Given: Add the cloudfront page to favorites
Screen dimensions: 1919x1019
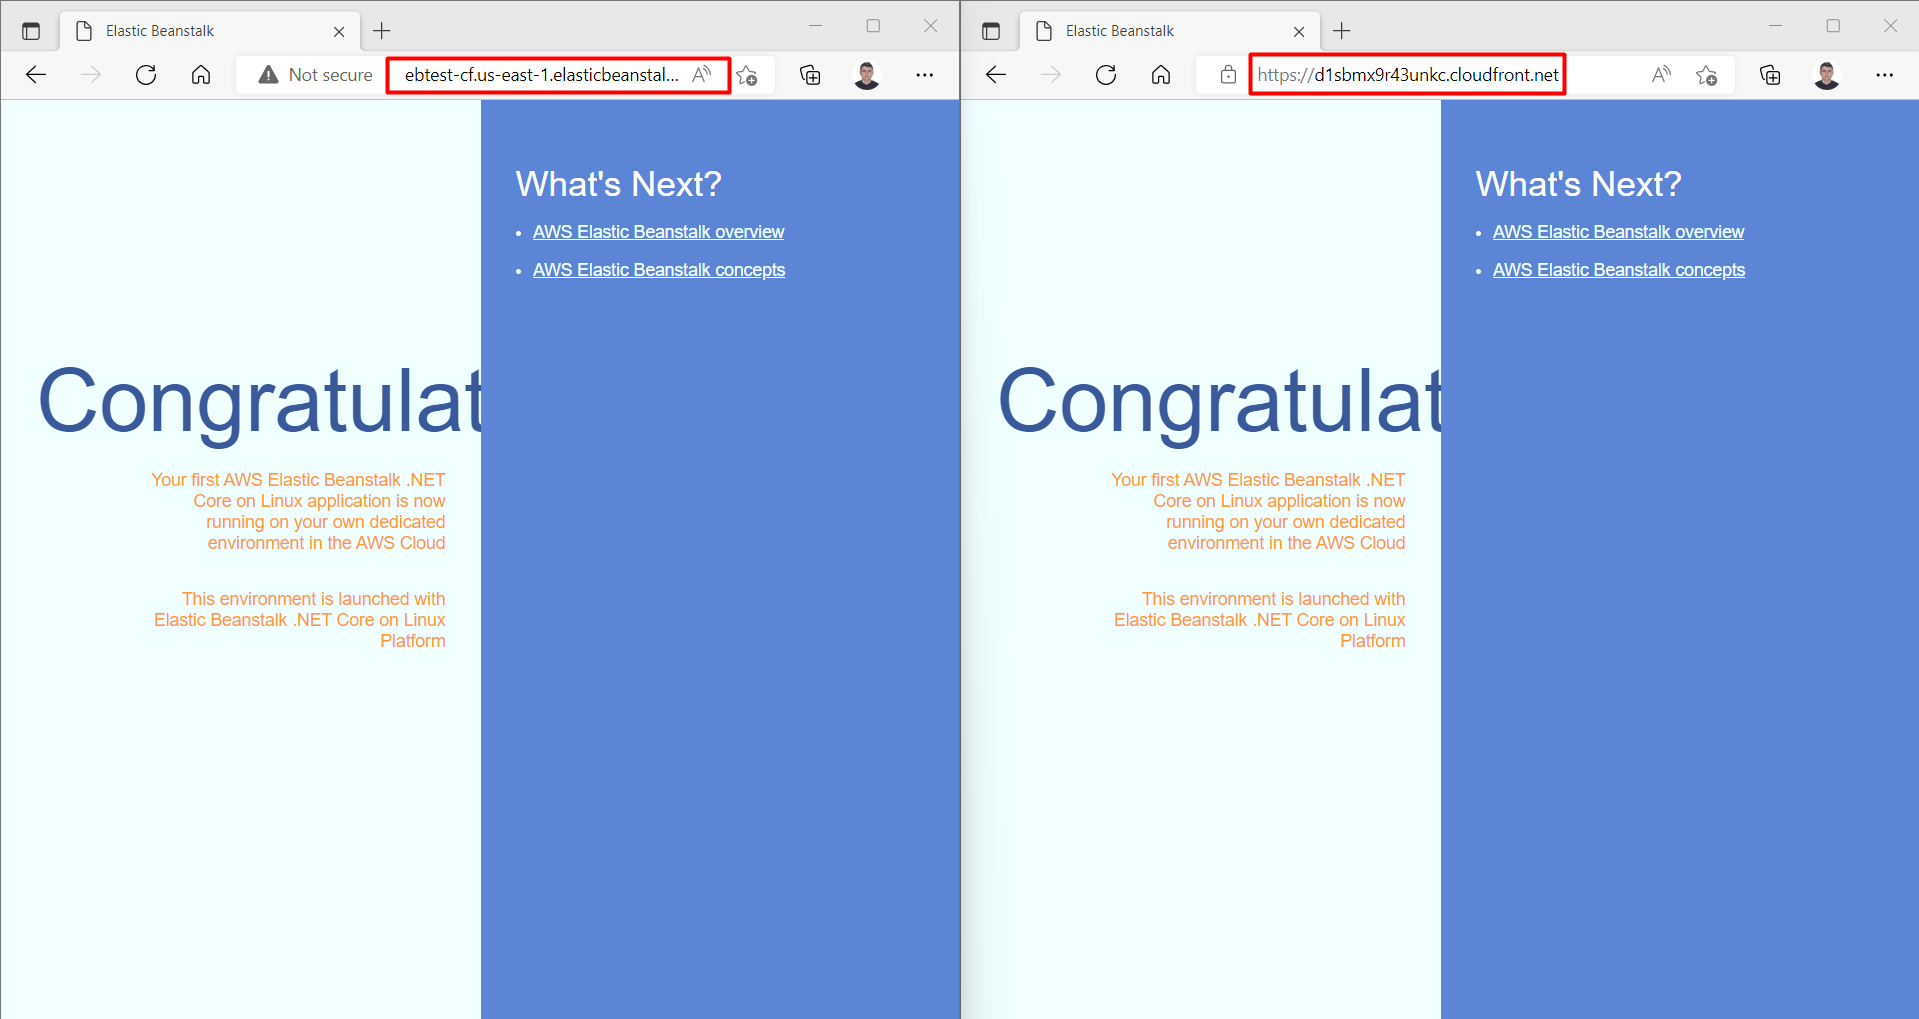Looking at the screenshot, I should click(1707, 74).
